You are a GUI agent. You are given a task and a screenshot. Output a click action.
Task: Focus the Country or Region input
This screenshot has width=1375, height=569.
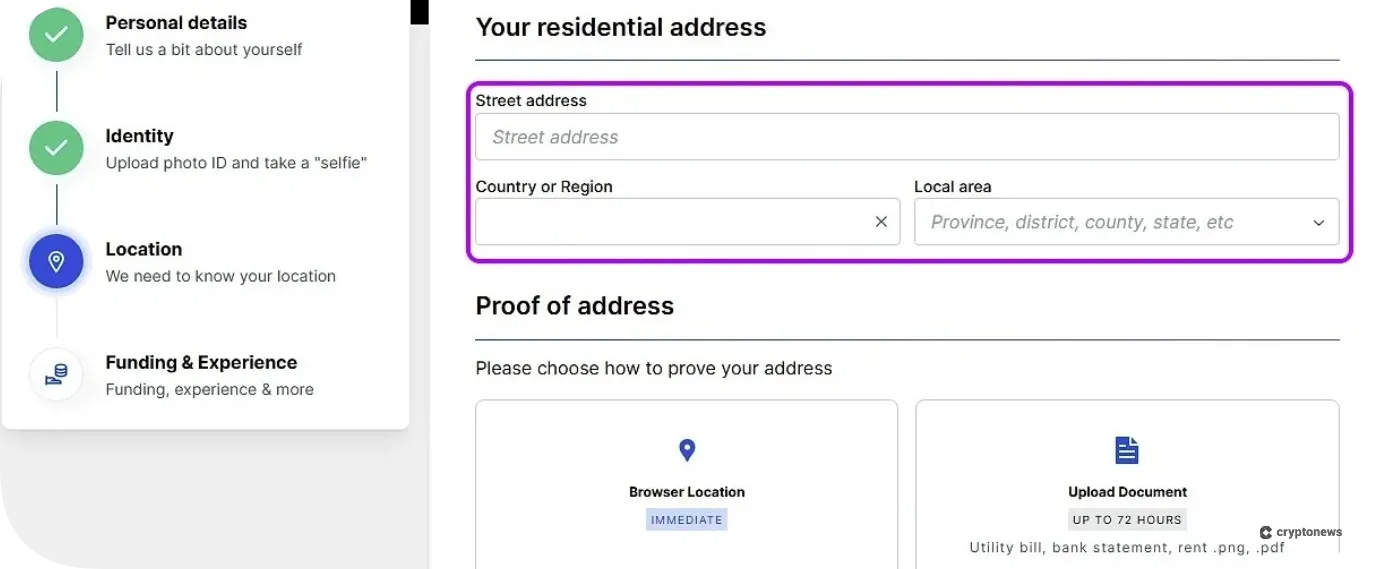670,222
